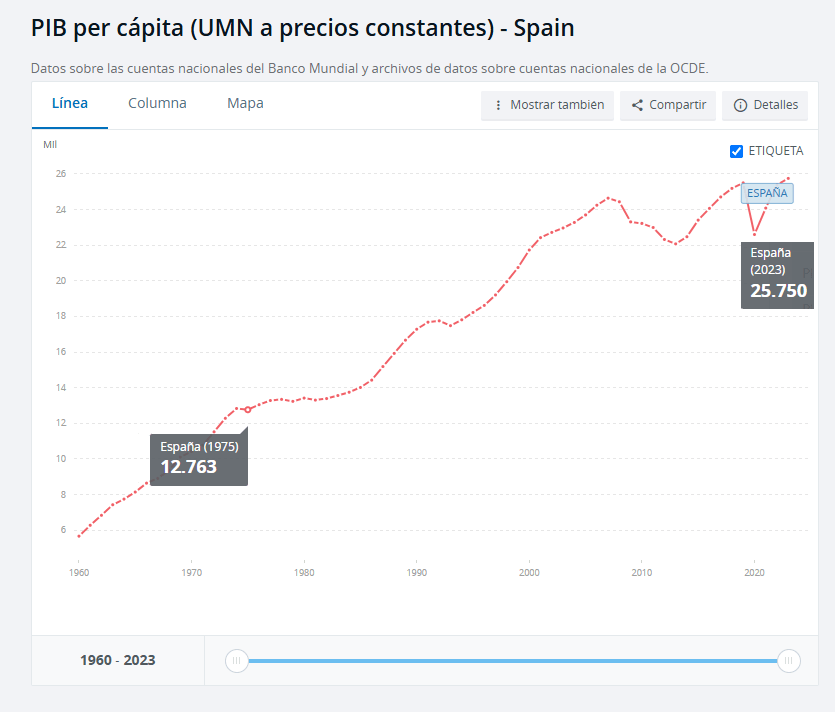The width and height of the screenshot is (835, 712).
Task: Open the Detalles panel
Action: click(764, 105)
